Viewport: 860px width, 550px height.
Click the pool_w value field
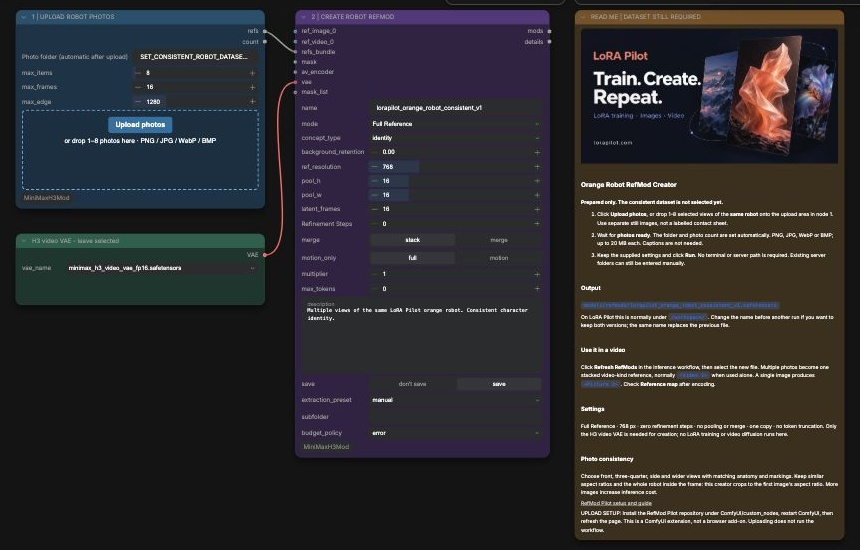tap(456, 195)
